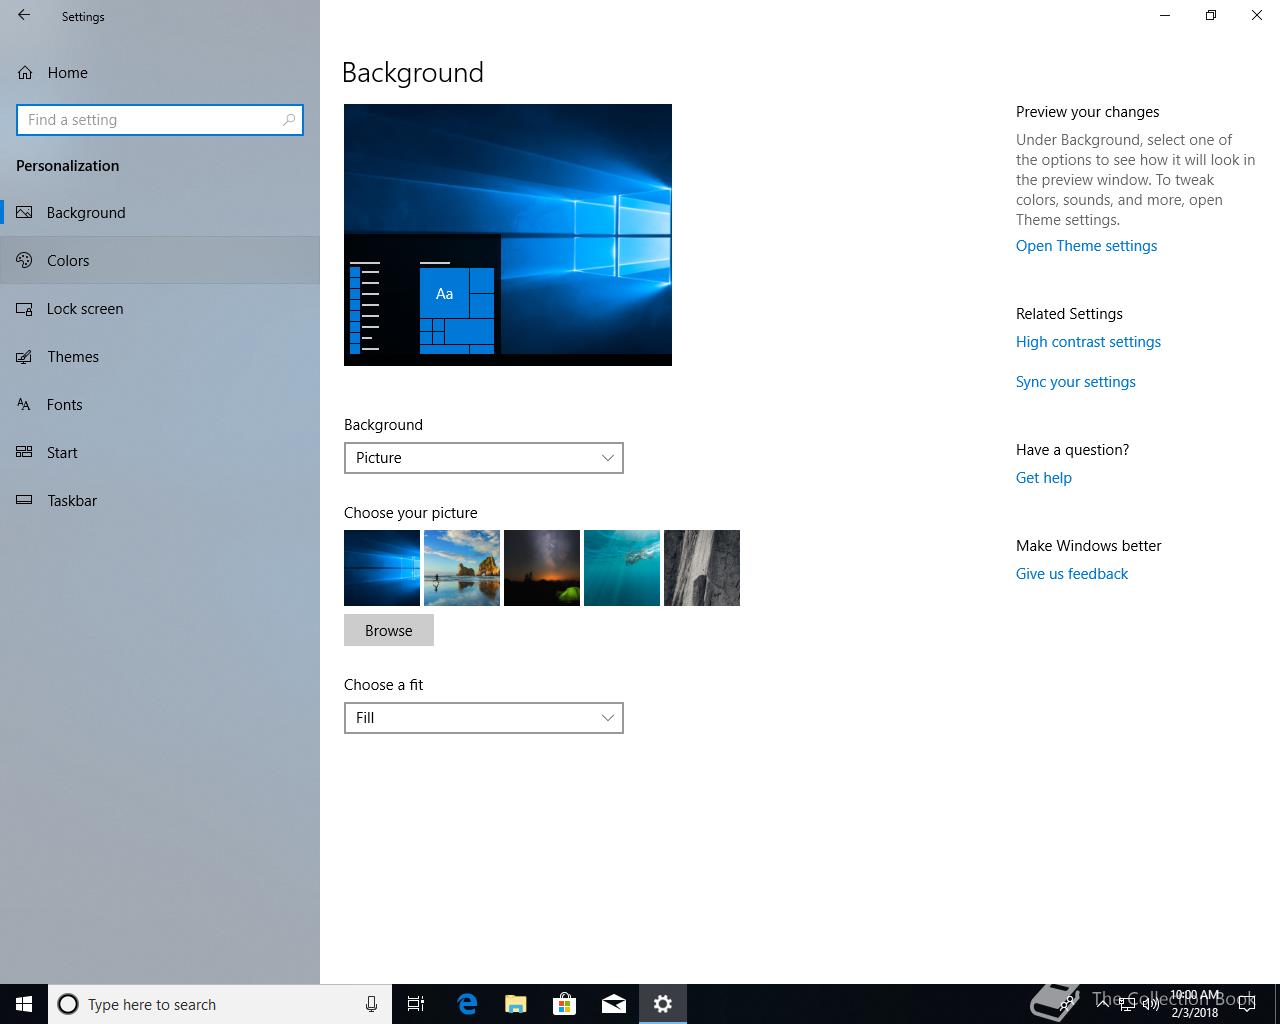
Task: Select the underwater swimmer picture
Action: (x=622, y=568)
